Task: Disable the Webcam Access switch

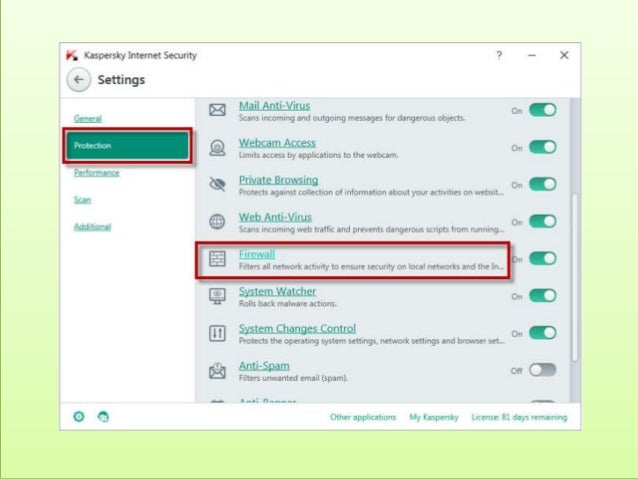Action: [x=543, y=147]
